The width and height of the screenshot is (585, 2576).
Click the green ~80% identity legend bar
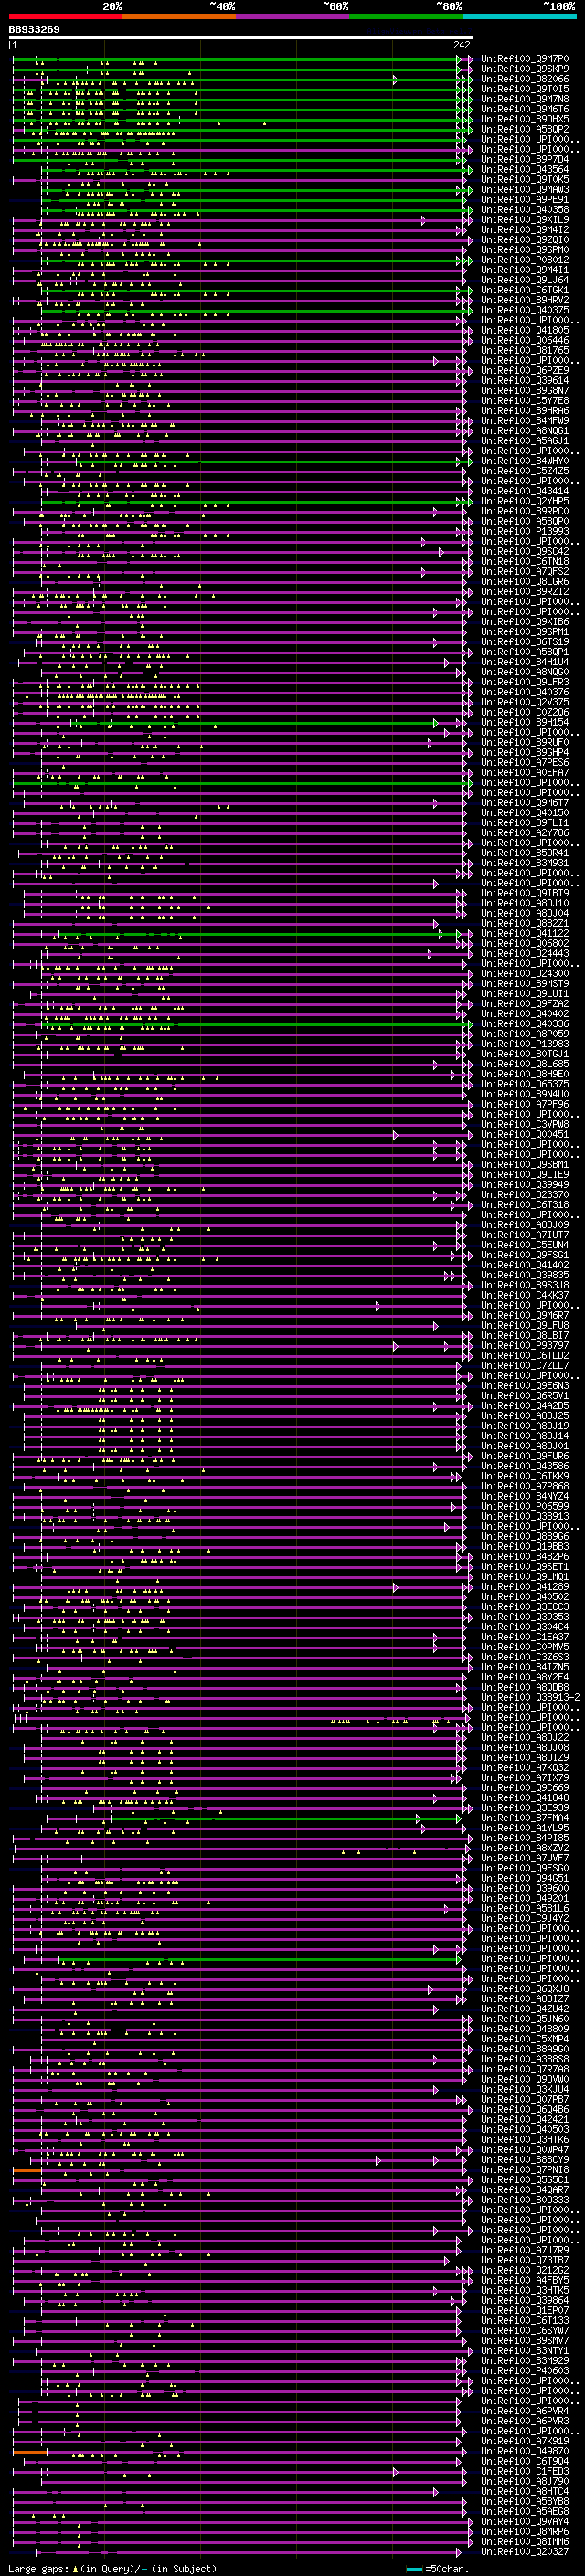[406, 16]
